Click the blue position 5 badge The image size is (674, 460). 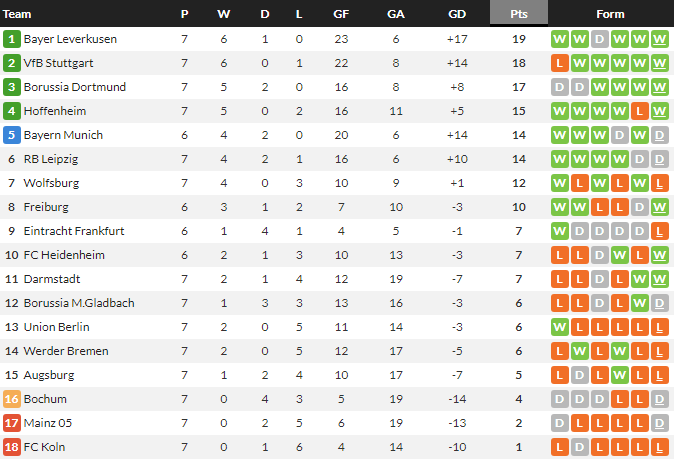point(12,135)
